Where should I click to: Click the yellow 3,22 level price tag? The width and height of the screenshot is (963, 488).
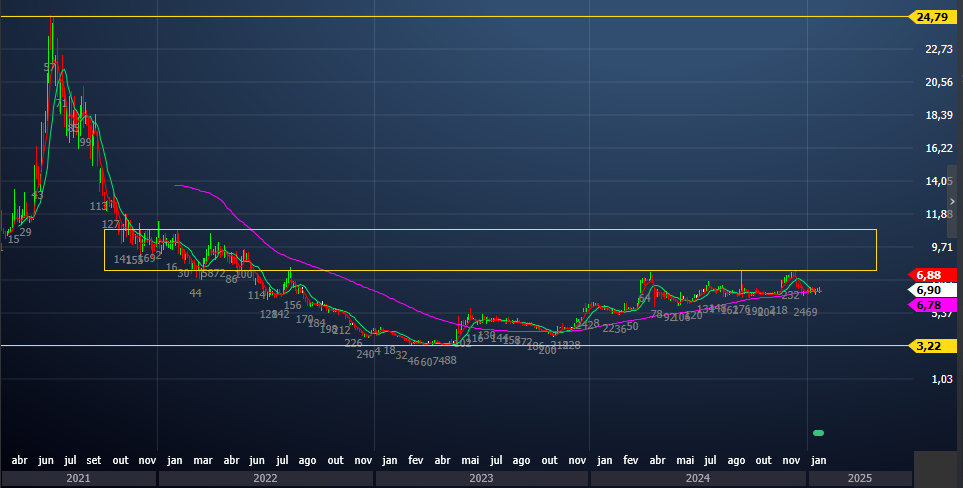click(x=931, y=346)
